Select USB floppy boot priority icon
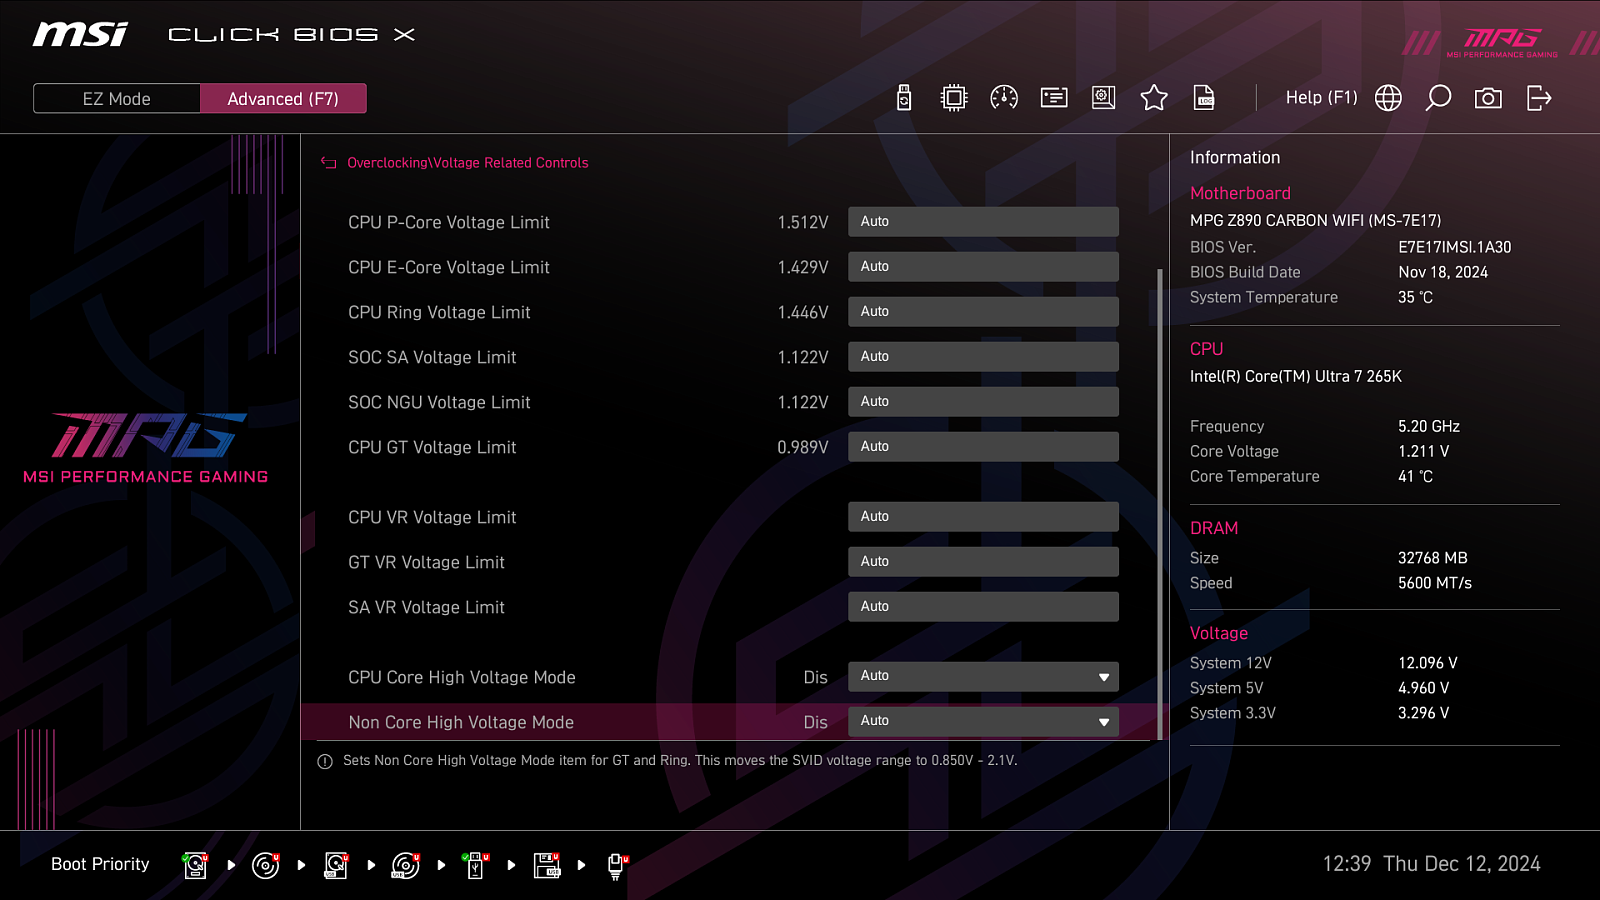1600x900 pixels. [x=547, y=865]
